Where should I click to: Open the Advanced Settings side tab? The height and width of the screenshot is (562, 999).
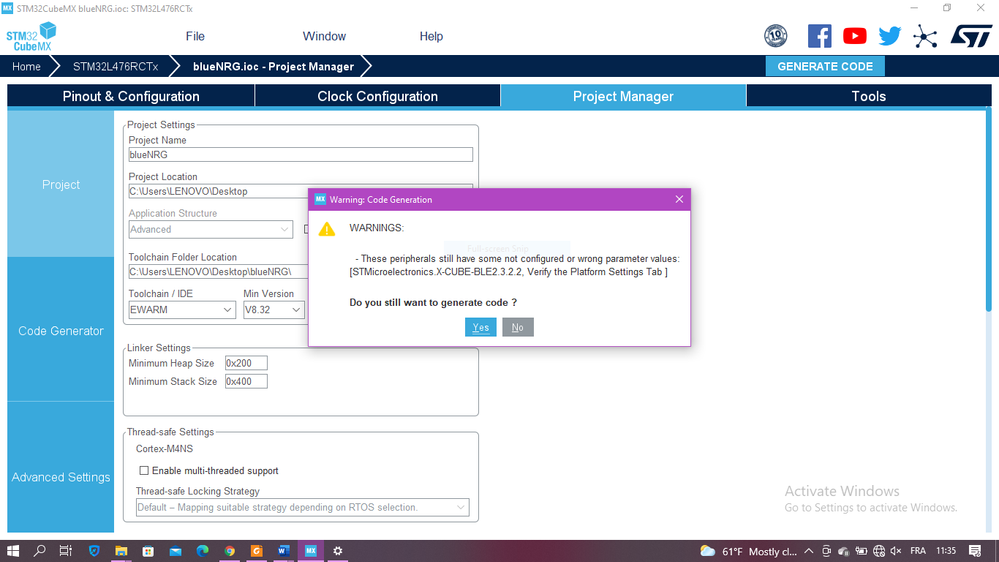pyautogui.click(x=61, y=477)
